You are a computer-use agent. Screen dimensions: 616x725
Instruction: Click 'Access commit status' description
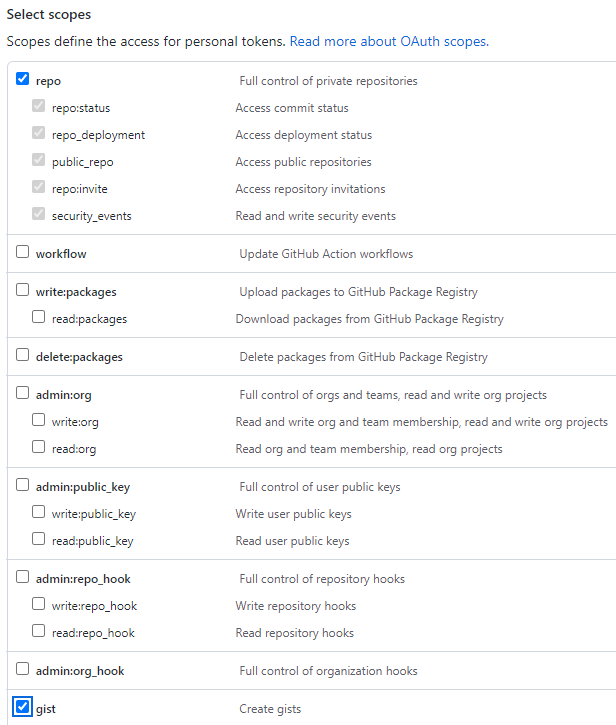[x=292, y=108]
